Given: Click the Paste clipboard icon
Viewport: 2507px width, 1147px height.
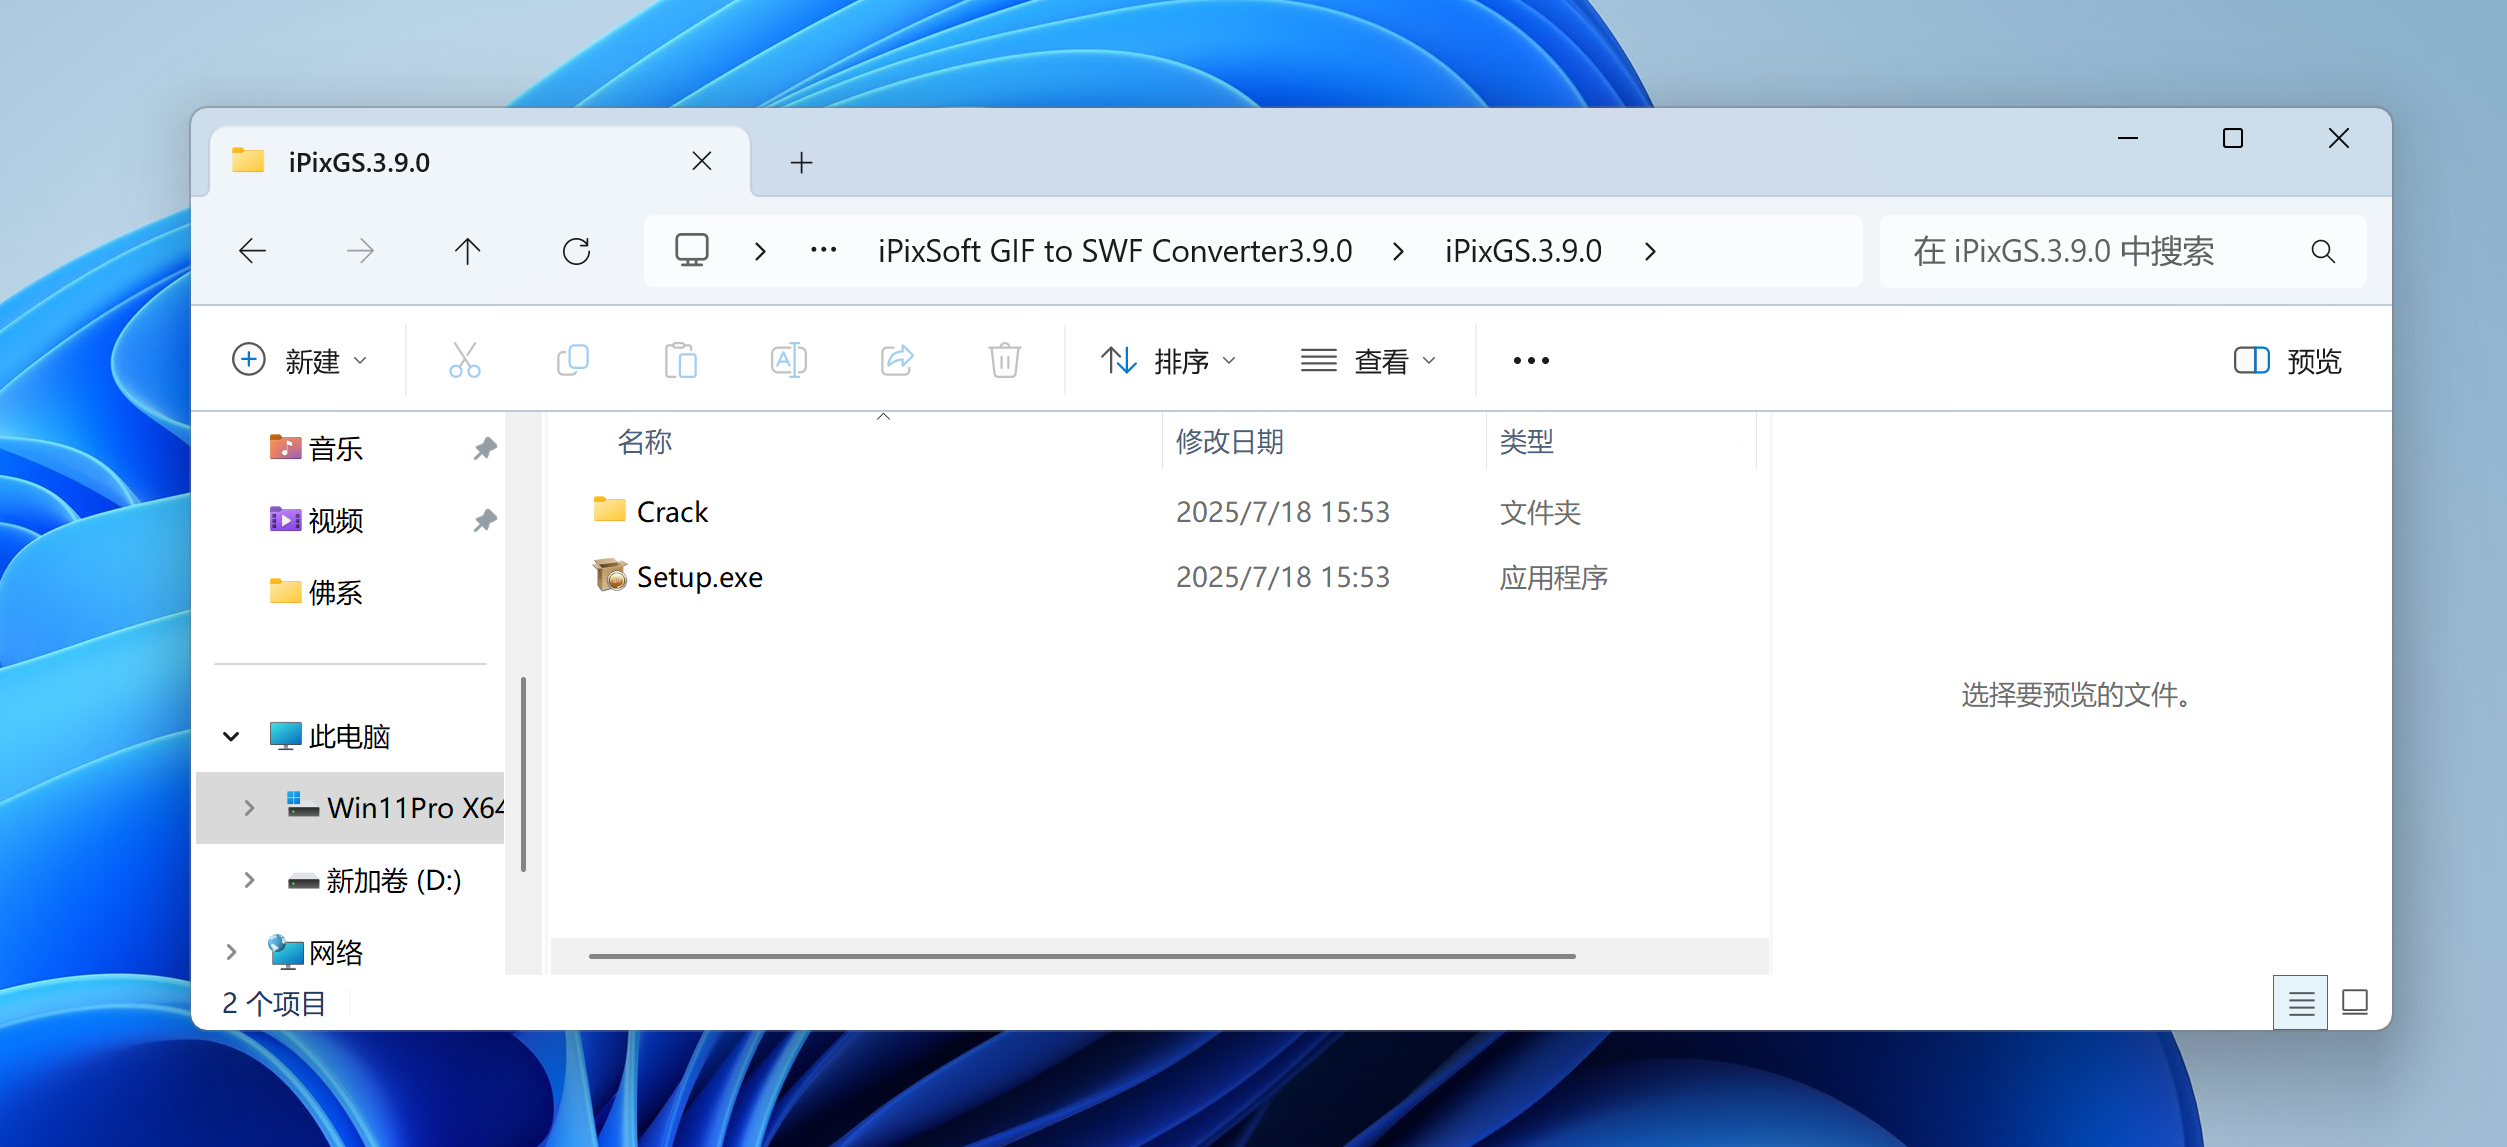Looking at the screenshot, I should pyautogui.click(x=680, y=360).
